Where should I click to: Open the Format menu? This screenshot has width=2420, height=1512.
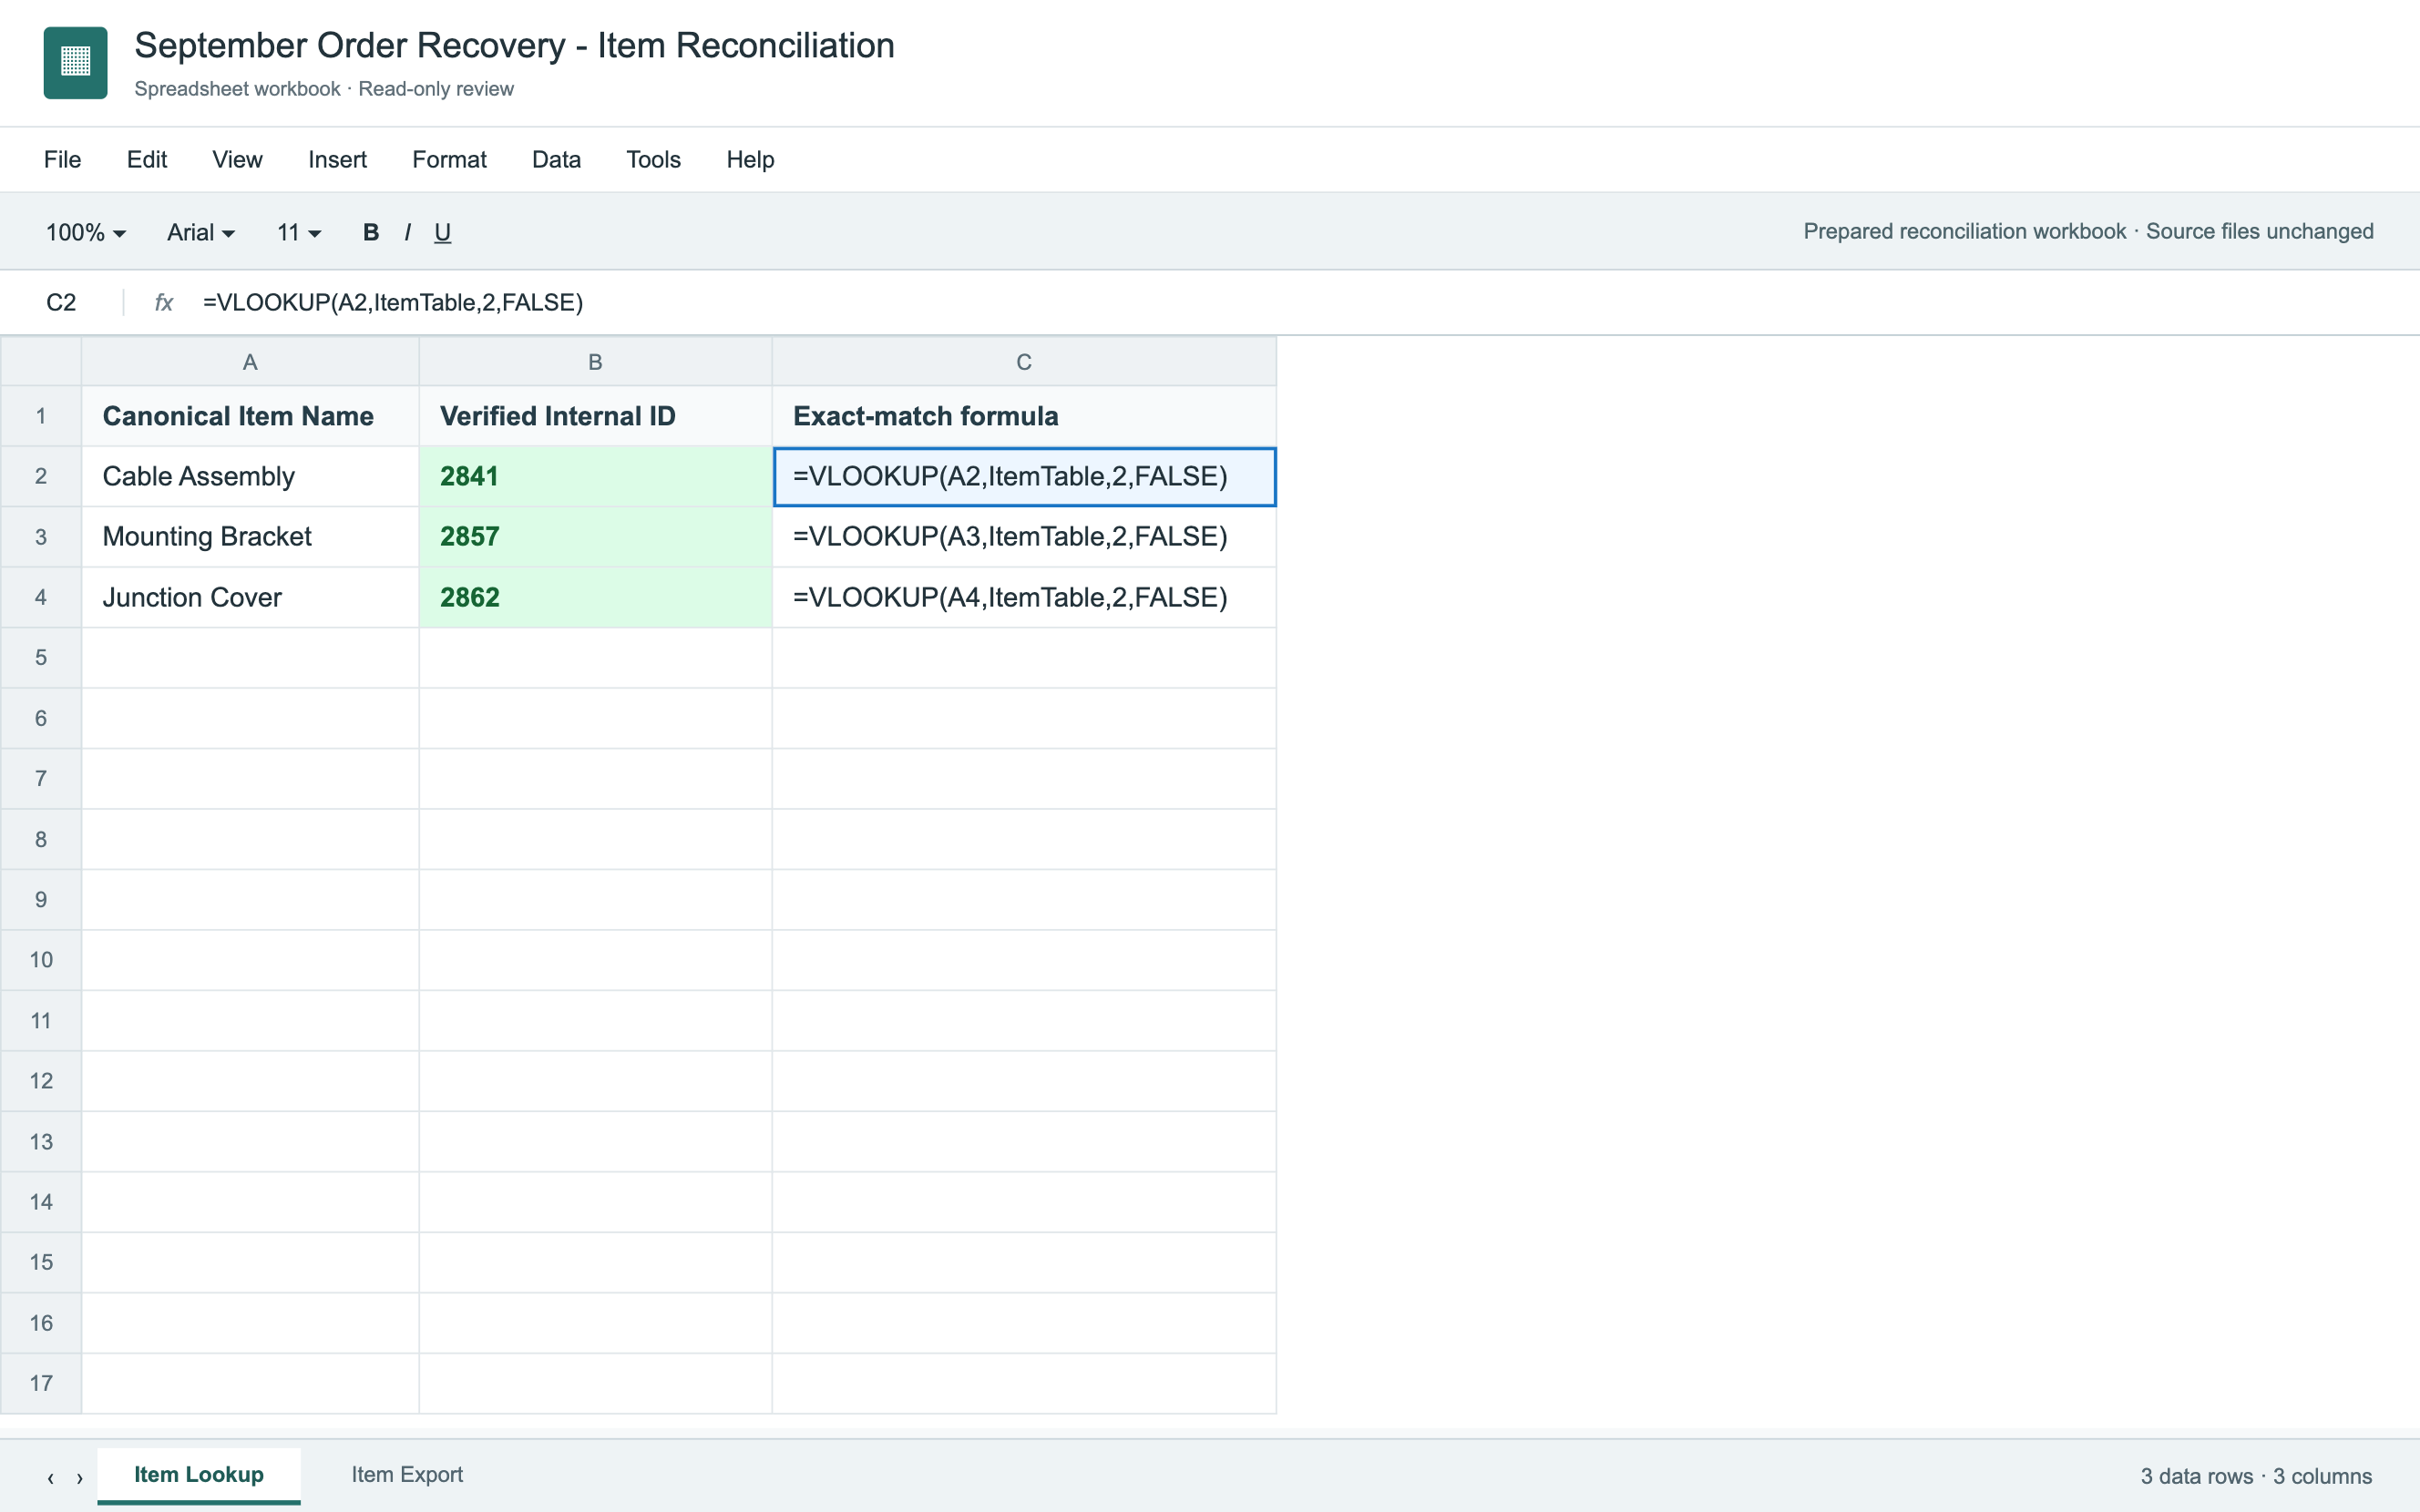click(449, 159)
